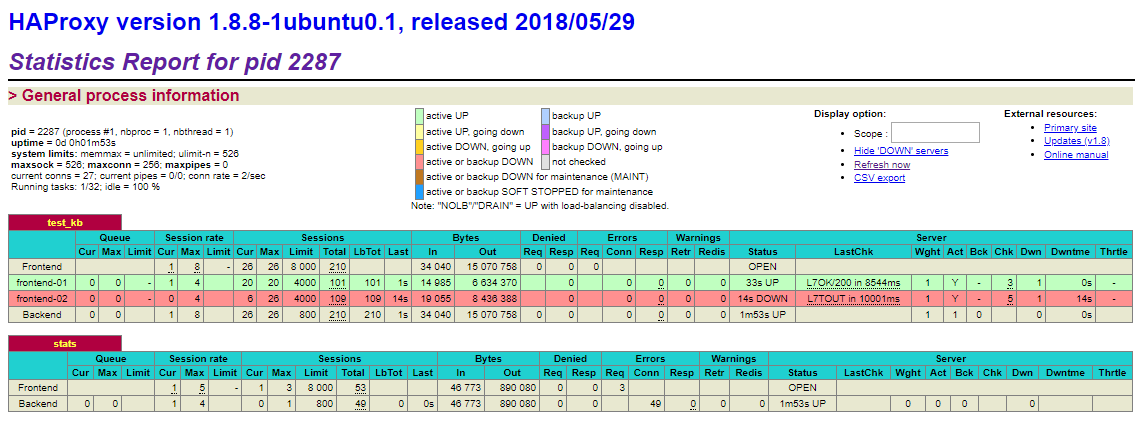
Task: Click the '14s DOWN' status cell
Action: coord(762,298)
